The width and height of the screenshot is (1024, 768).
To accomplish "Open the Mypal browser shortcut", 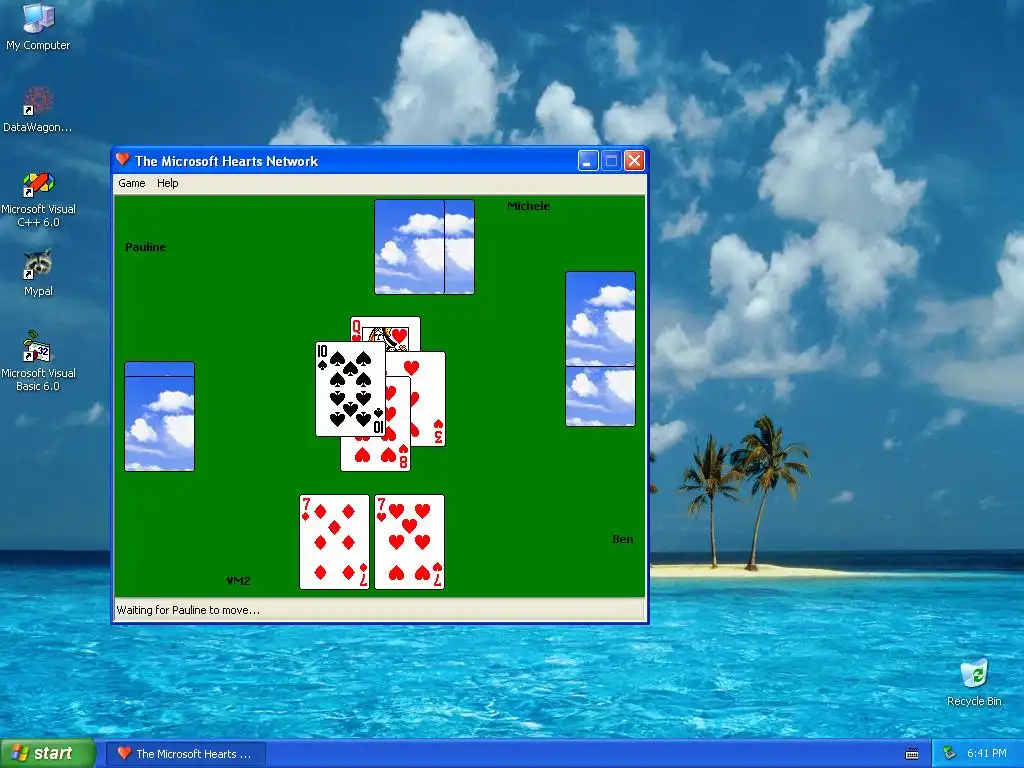I will pos(38,273).
